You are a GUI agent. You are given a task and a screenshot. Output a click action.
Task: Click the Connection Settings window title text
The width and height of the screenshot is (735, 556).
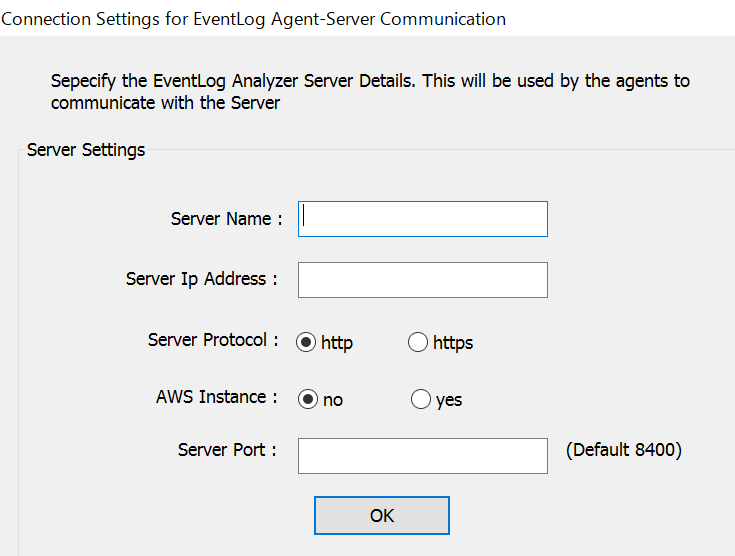pos(253,19)
